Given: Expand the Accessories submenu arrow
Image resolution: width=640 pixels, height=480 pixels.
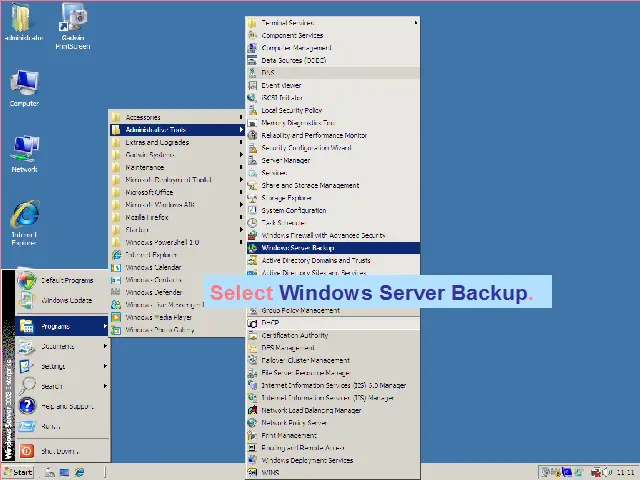Looking at the screenshot, I should 241,117.
